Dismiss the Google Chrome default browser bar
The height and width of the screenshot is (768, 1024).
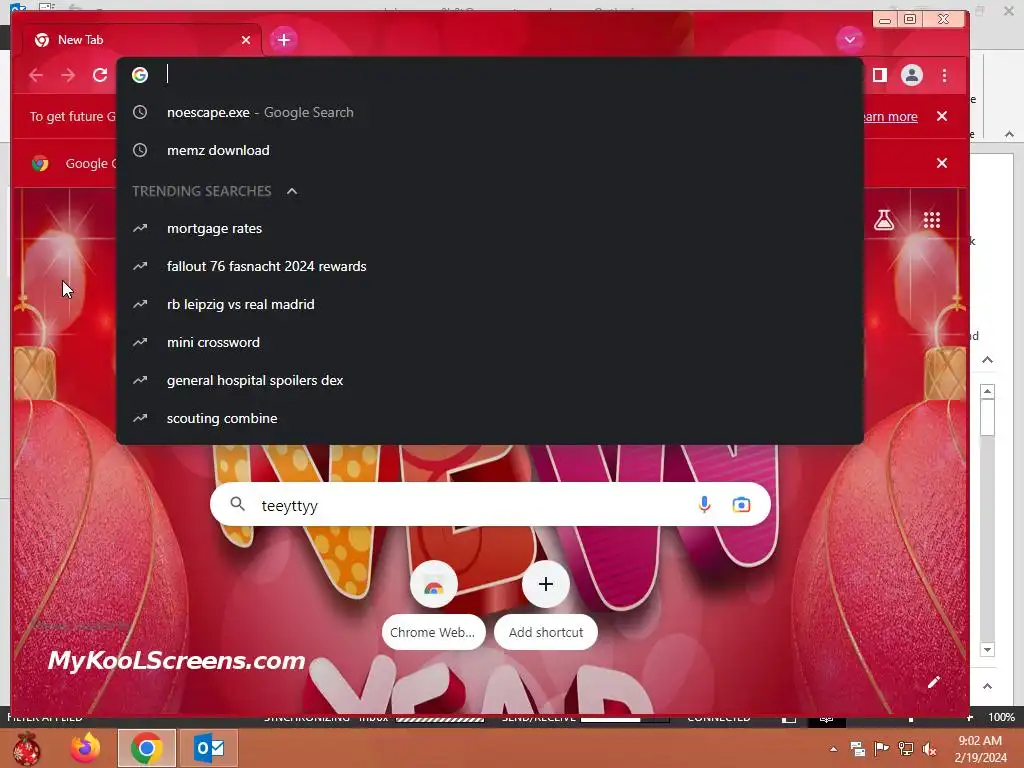[942, 163]
